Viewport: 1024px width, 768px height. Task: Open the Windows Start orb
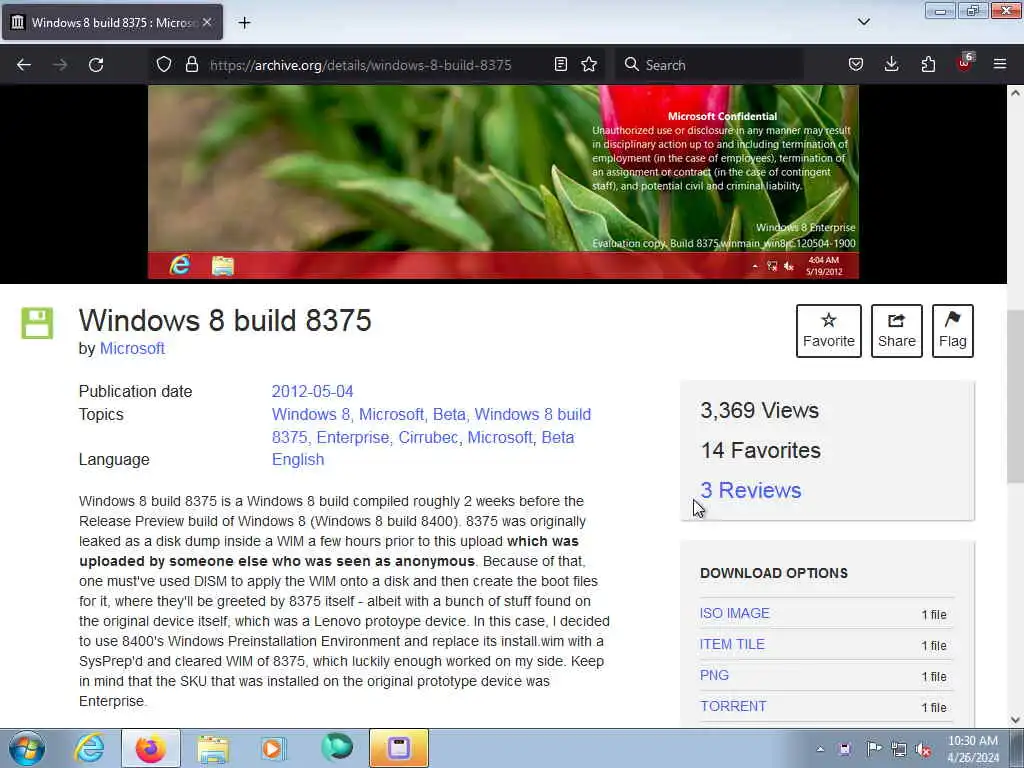pyautogui.click(x=27, y=748)
